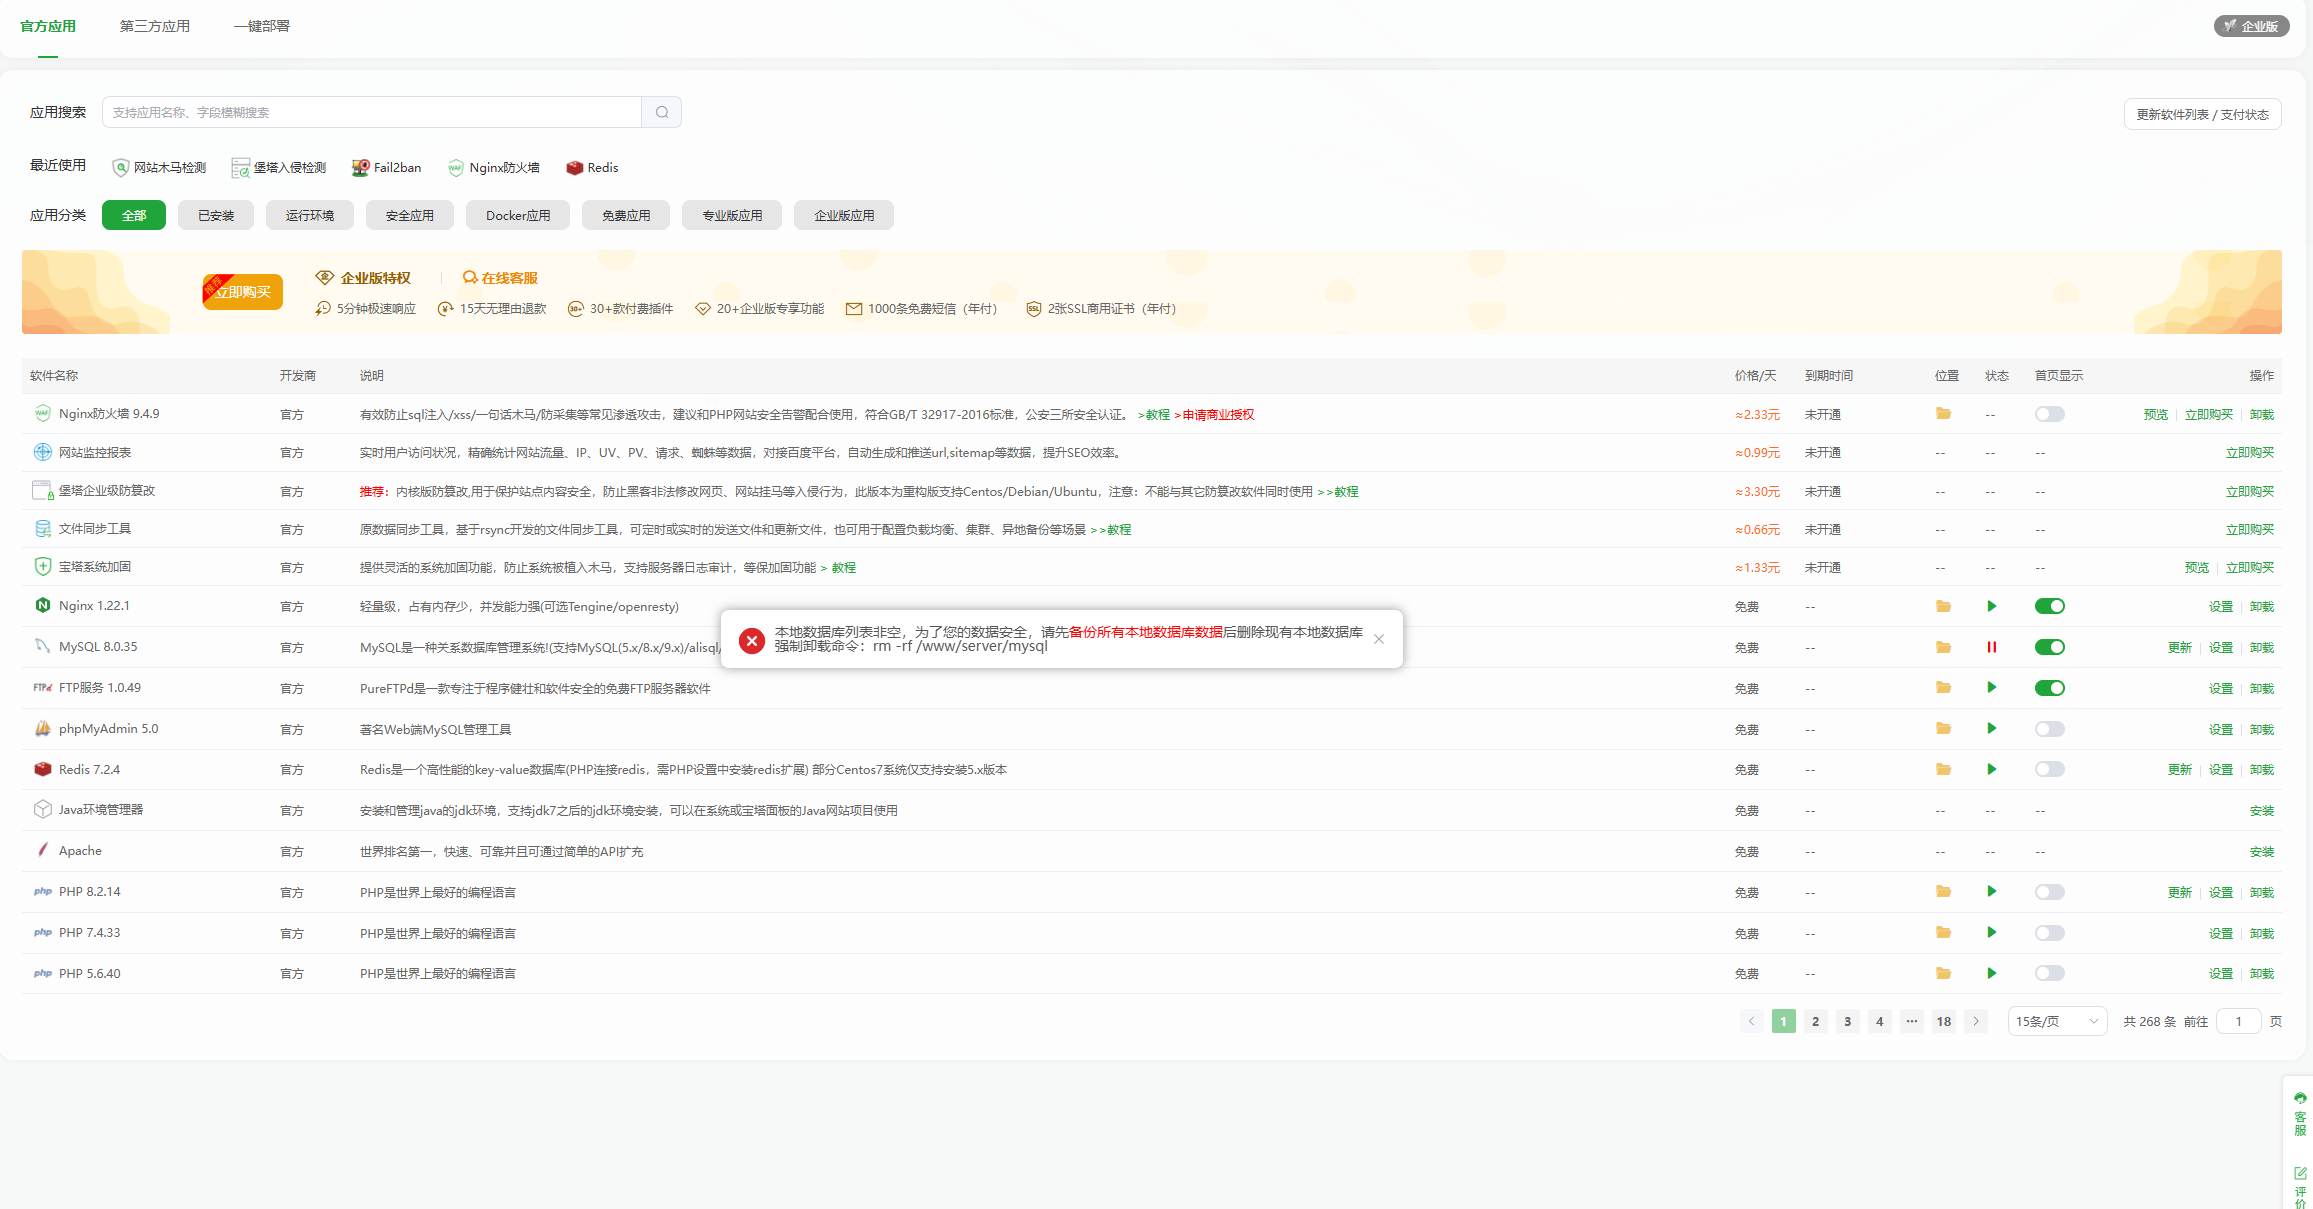Click 安装 for Java环境管理器

click(2262, 811)
